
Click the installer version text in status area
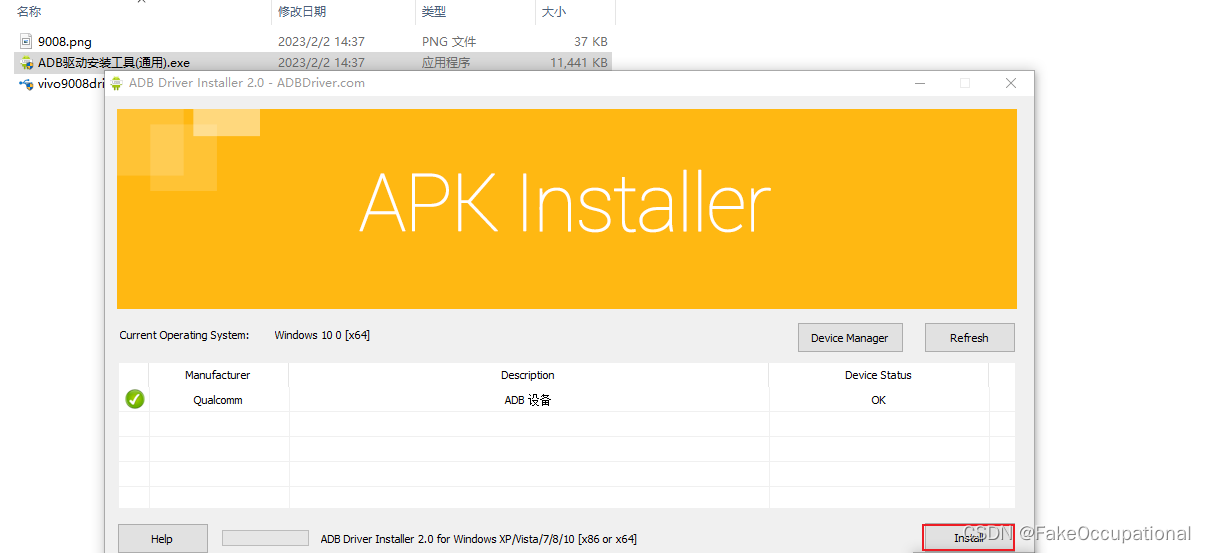478,539
